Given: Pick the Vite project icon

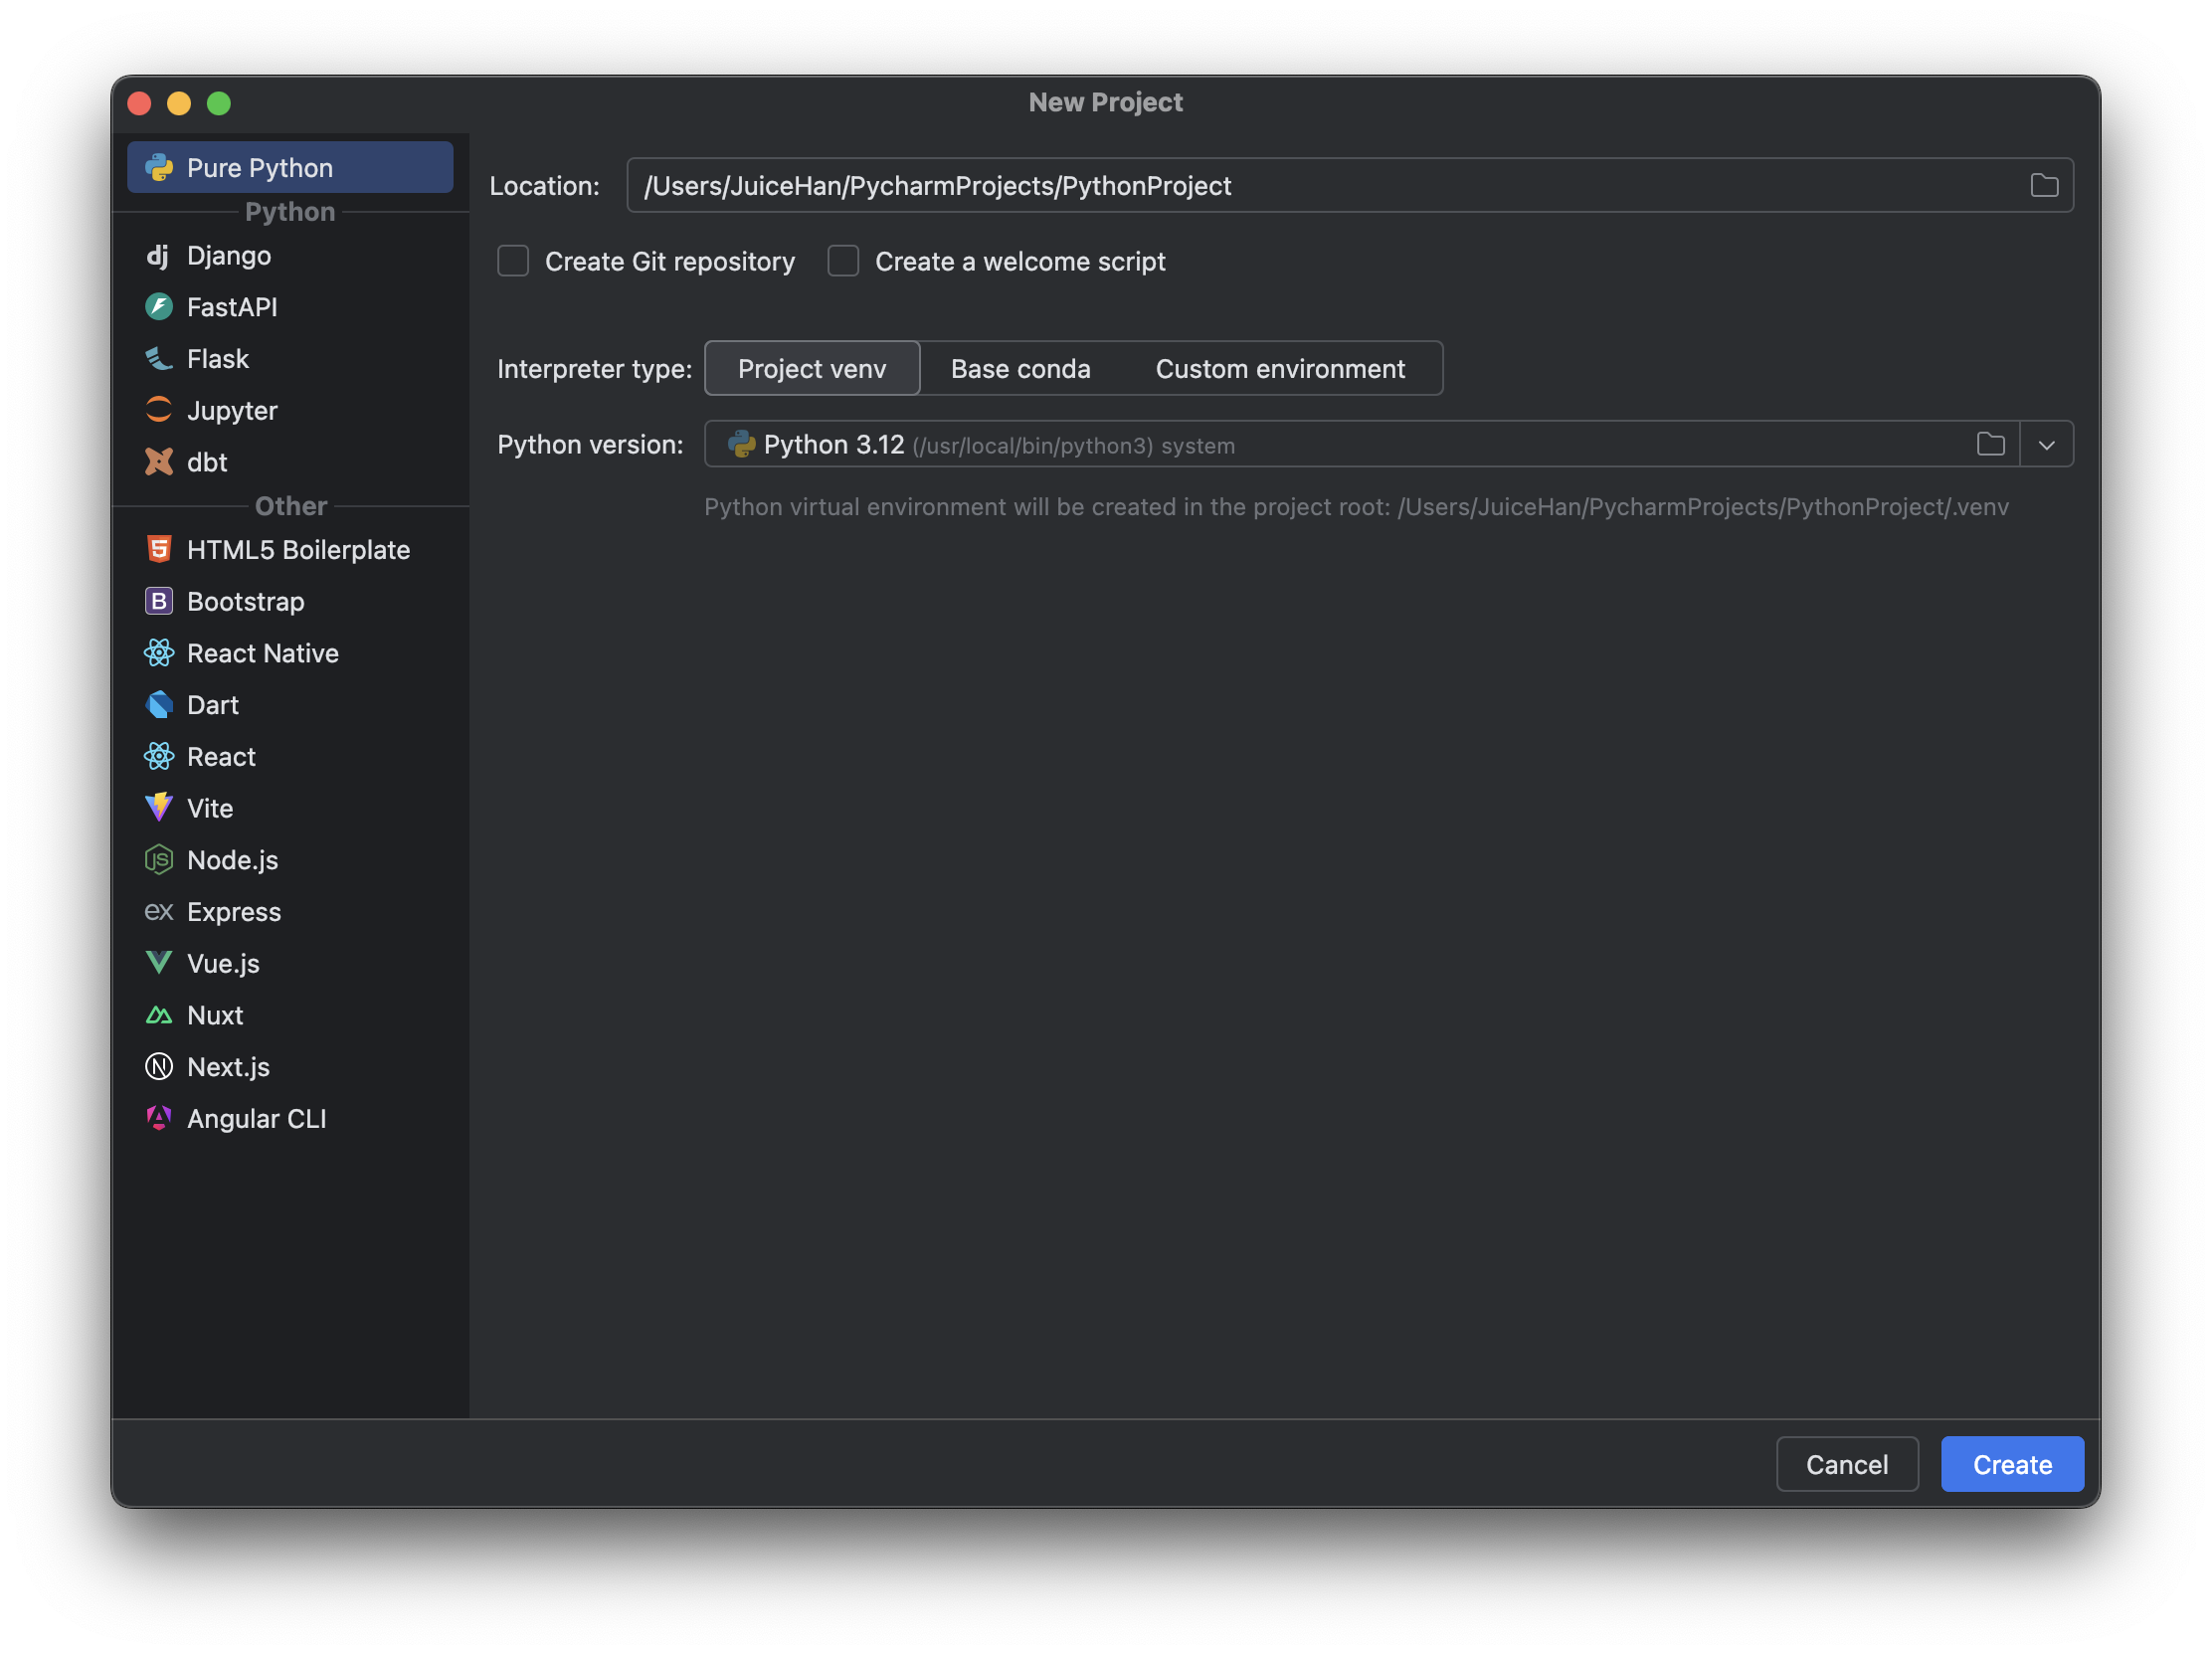Looking at the screenshot, I should (158, 808).
